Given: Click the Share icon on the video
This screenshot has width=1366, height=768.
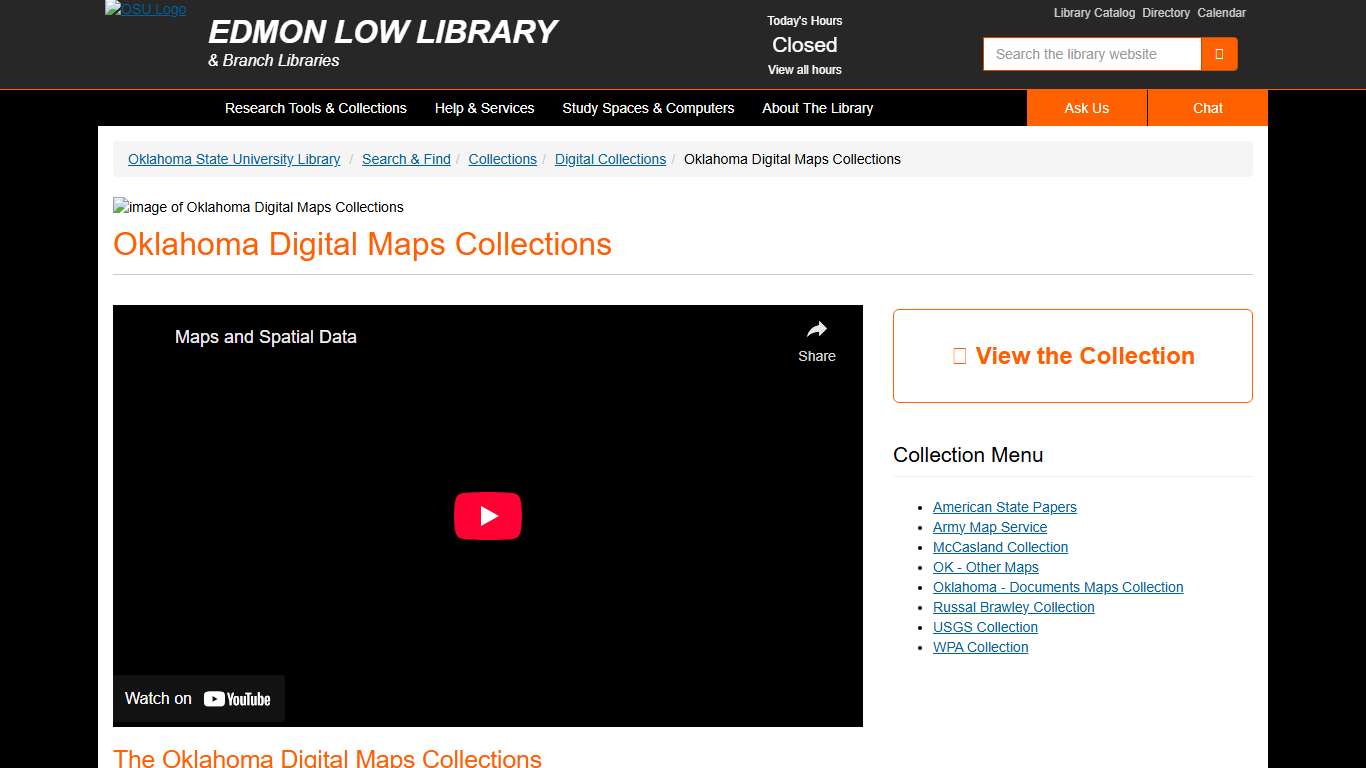Looking at the screenshot, I should (816, 330).
